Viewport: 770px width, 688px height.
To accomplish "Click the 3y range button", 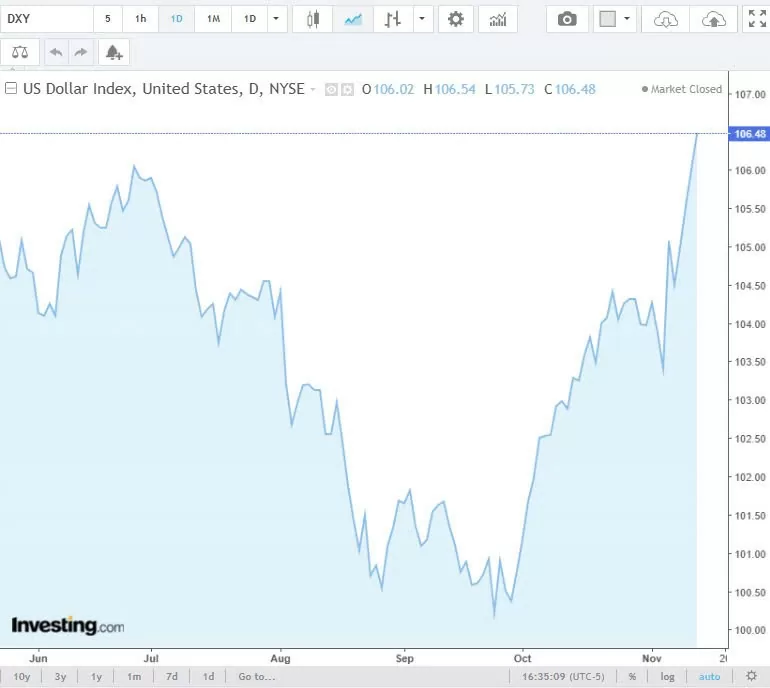I will [60, 677].
